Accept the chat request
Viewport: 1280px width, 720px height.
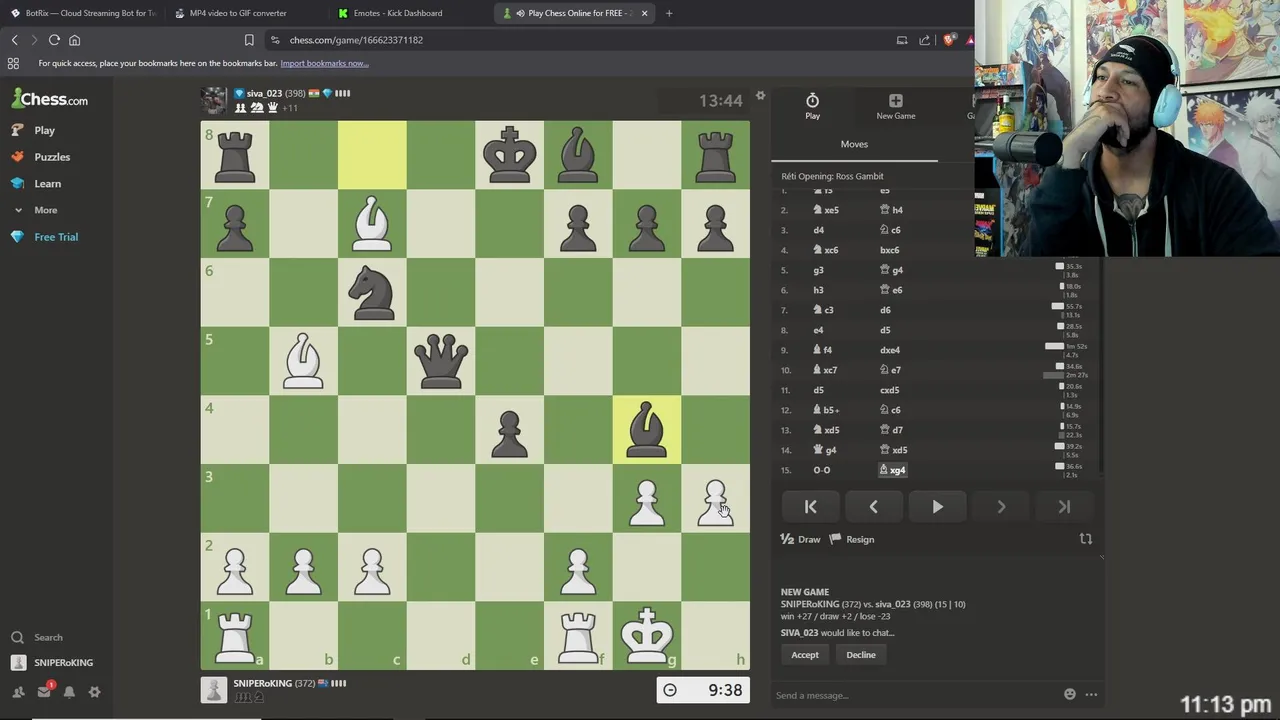point(805,655)
